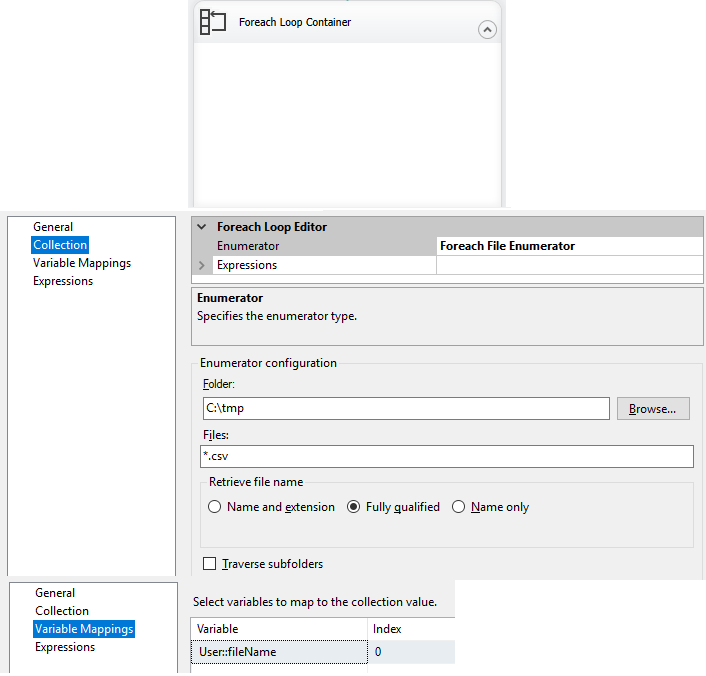Select the Name only radio option
The image size is (706, 676).
coord(459,507)
